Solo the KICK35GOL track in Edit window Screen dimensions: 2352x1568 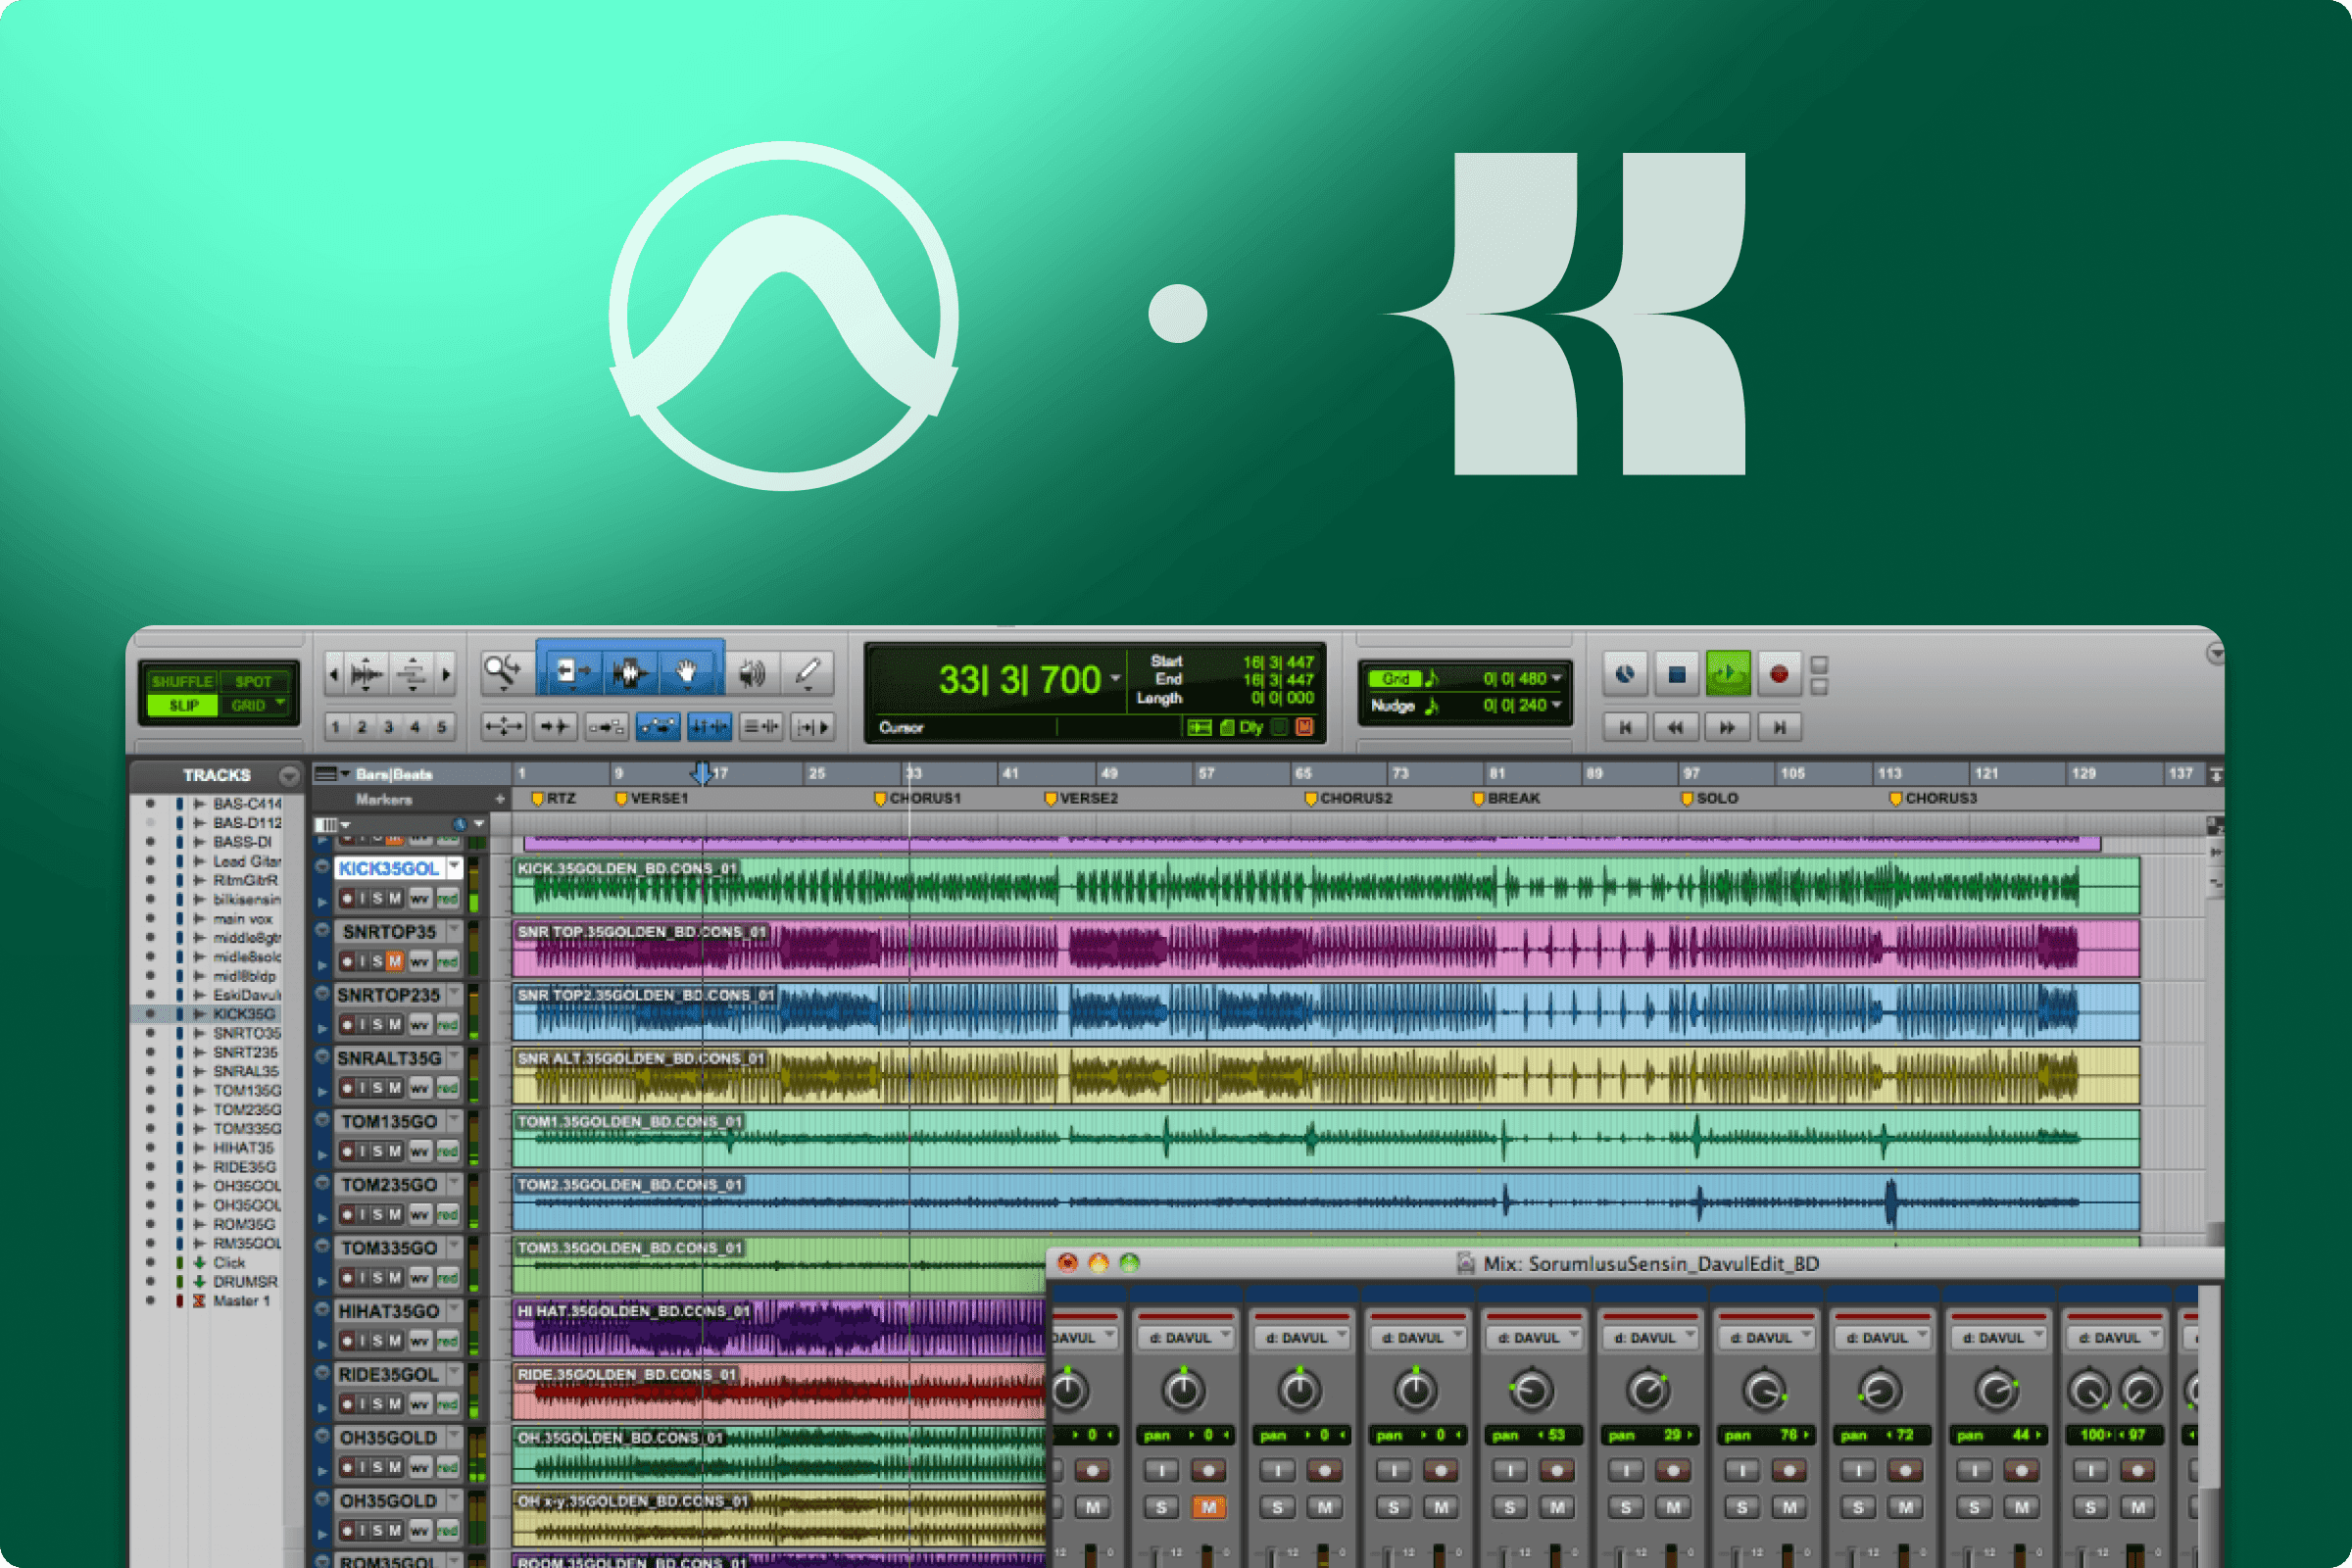378,898
